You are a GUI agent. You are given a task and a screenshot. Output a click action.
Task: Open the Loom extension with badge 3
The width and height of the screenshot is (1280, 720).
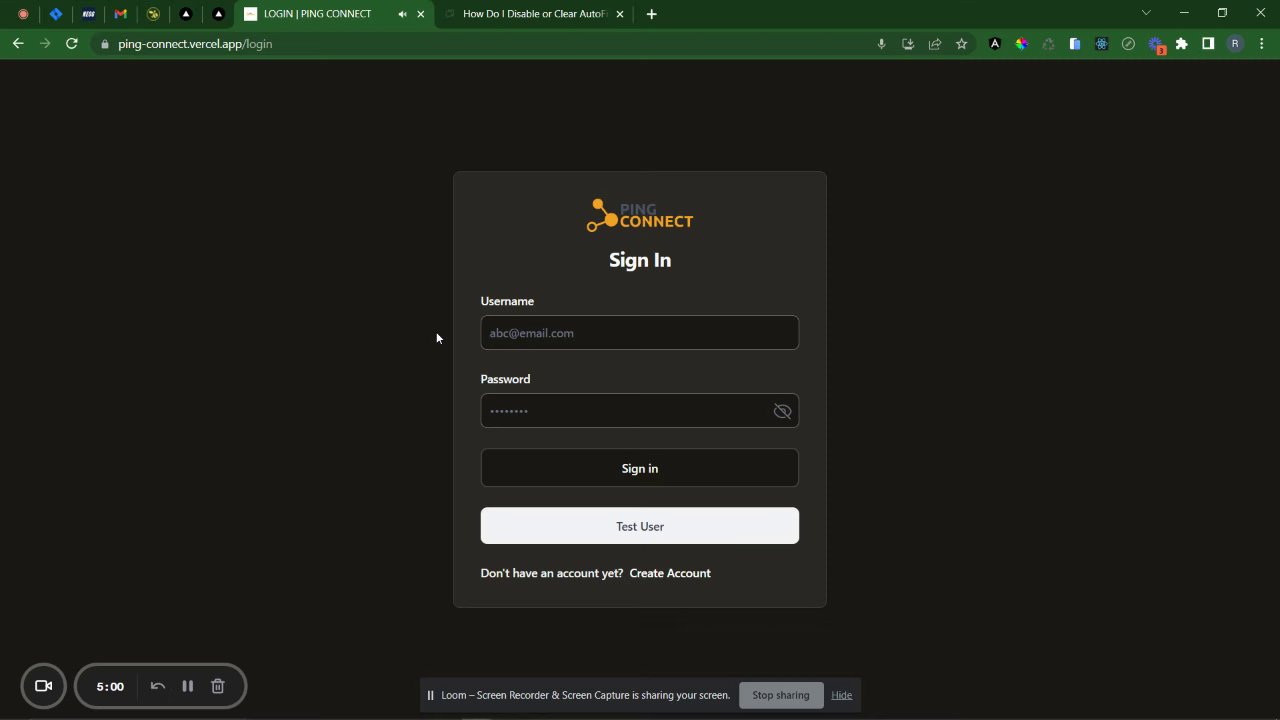click(1157, 45)
